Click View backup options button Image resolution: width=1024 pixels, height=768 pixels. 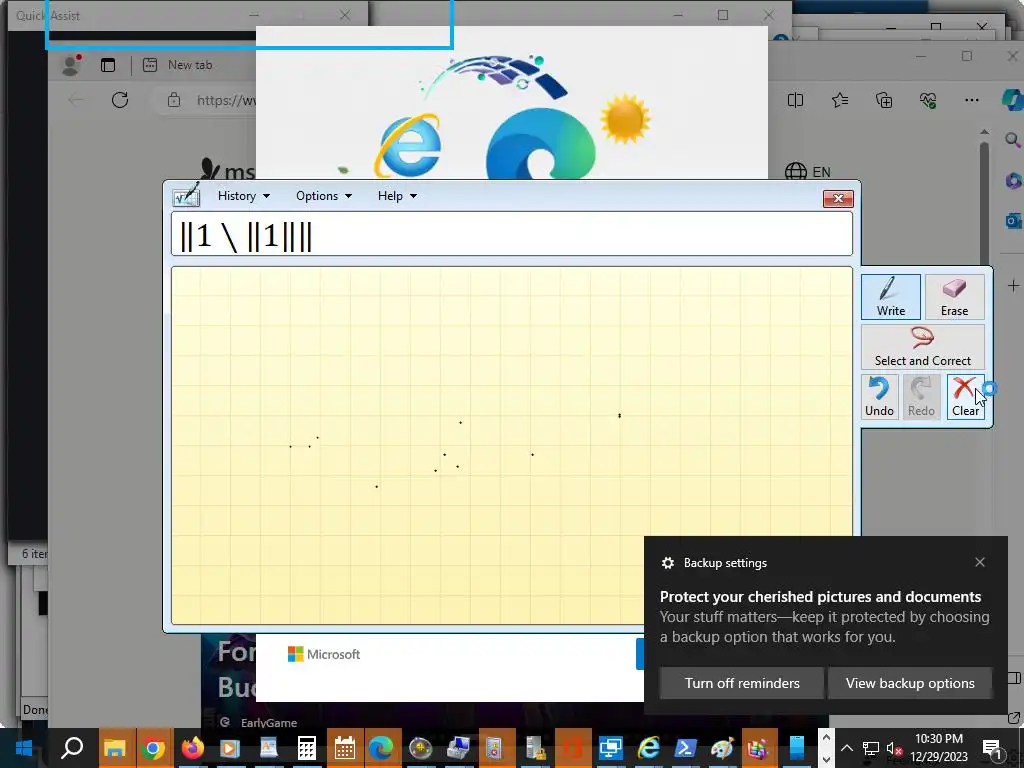[x=910, y=683]
